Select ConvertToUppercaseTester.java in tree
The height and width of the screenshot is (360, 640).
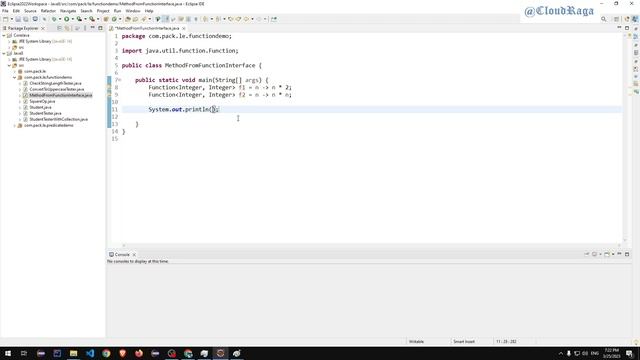(56, 89)
